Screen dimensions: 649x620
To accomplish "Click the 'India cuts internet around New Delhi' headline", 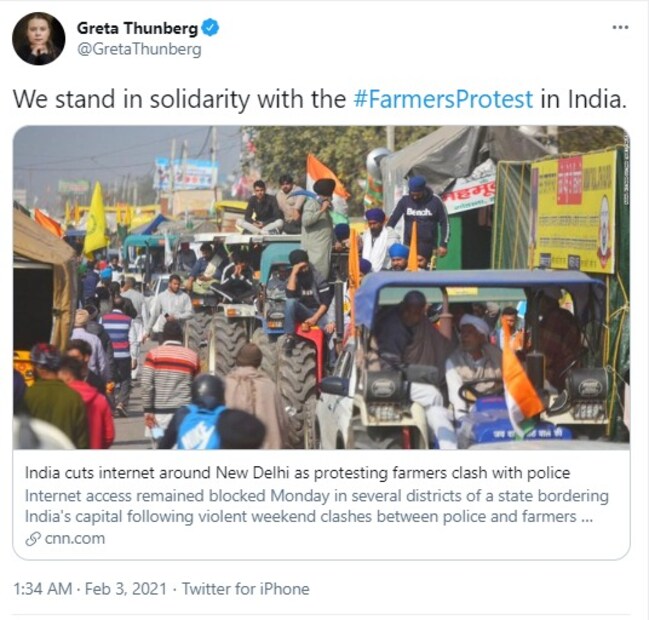I will 297,473.
